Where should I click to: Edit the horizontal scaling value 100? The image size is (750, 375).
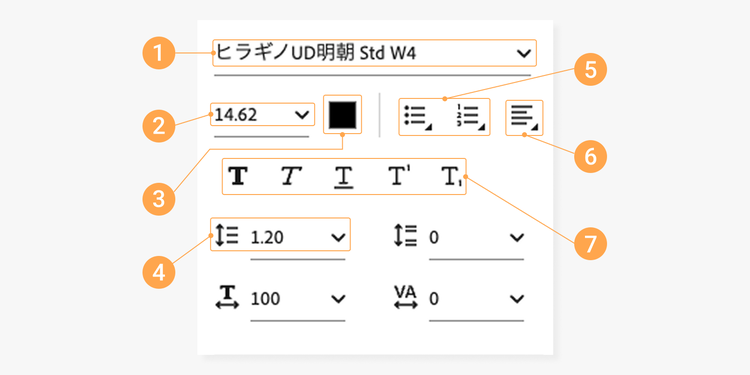point(266,299)
